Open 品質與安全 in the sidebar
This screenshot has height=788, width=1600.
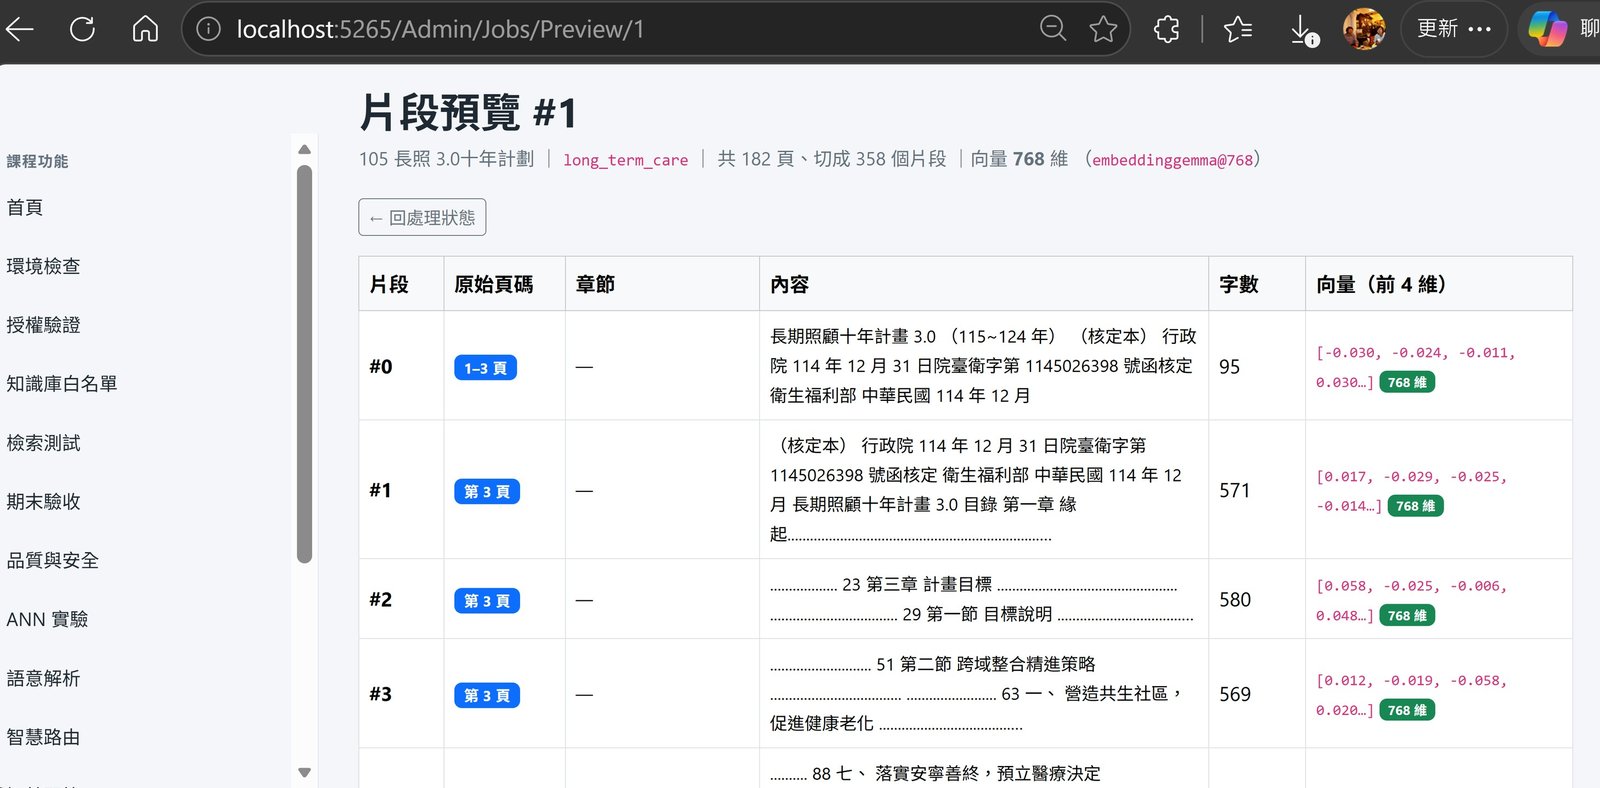[53, 561]
